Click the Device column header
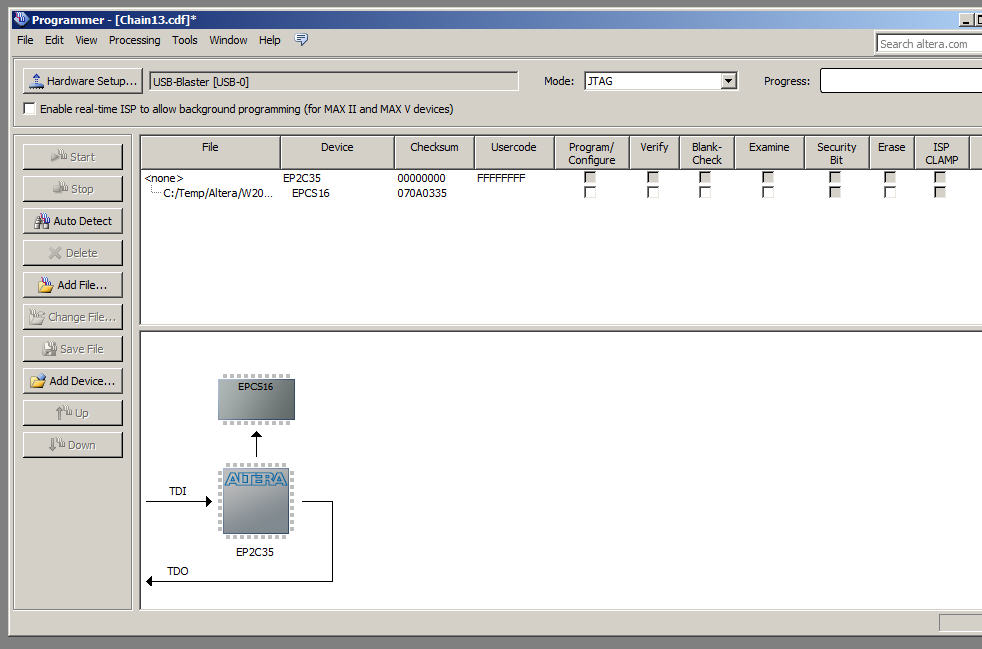This screenshot has height=649, width=982. pyautogui.click(x=337, y=153)
